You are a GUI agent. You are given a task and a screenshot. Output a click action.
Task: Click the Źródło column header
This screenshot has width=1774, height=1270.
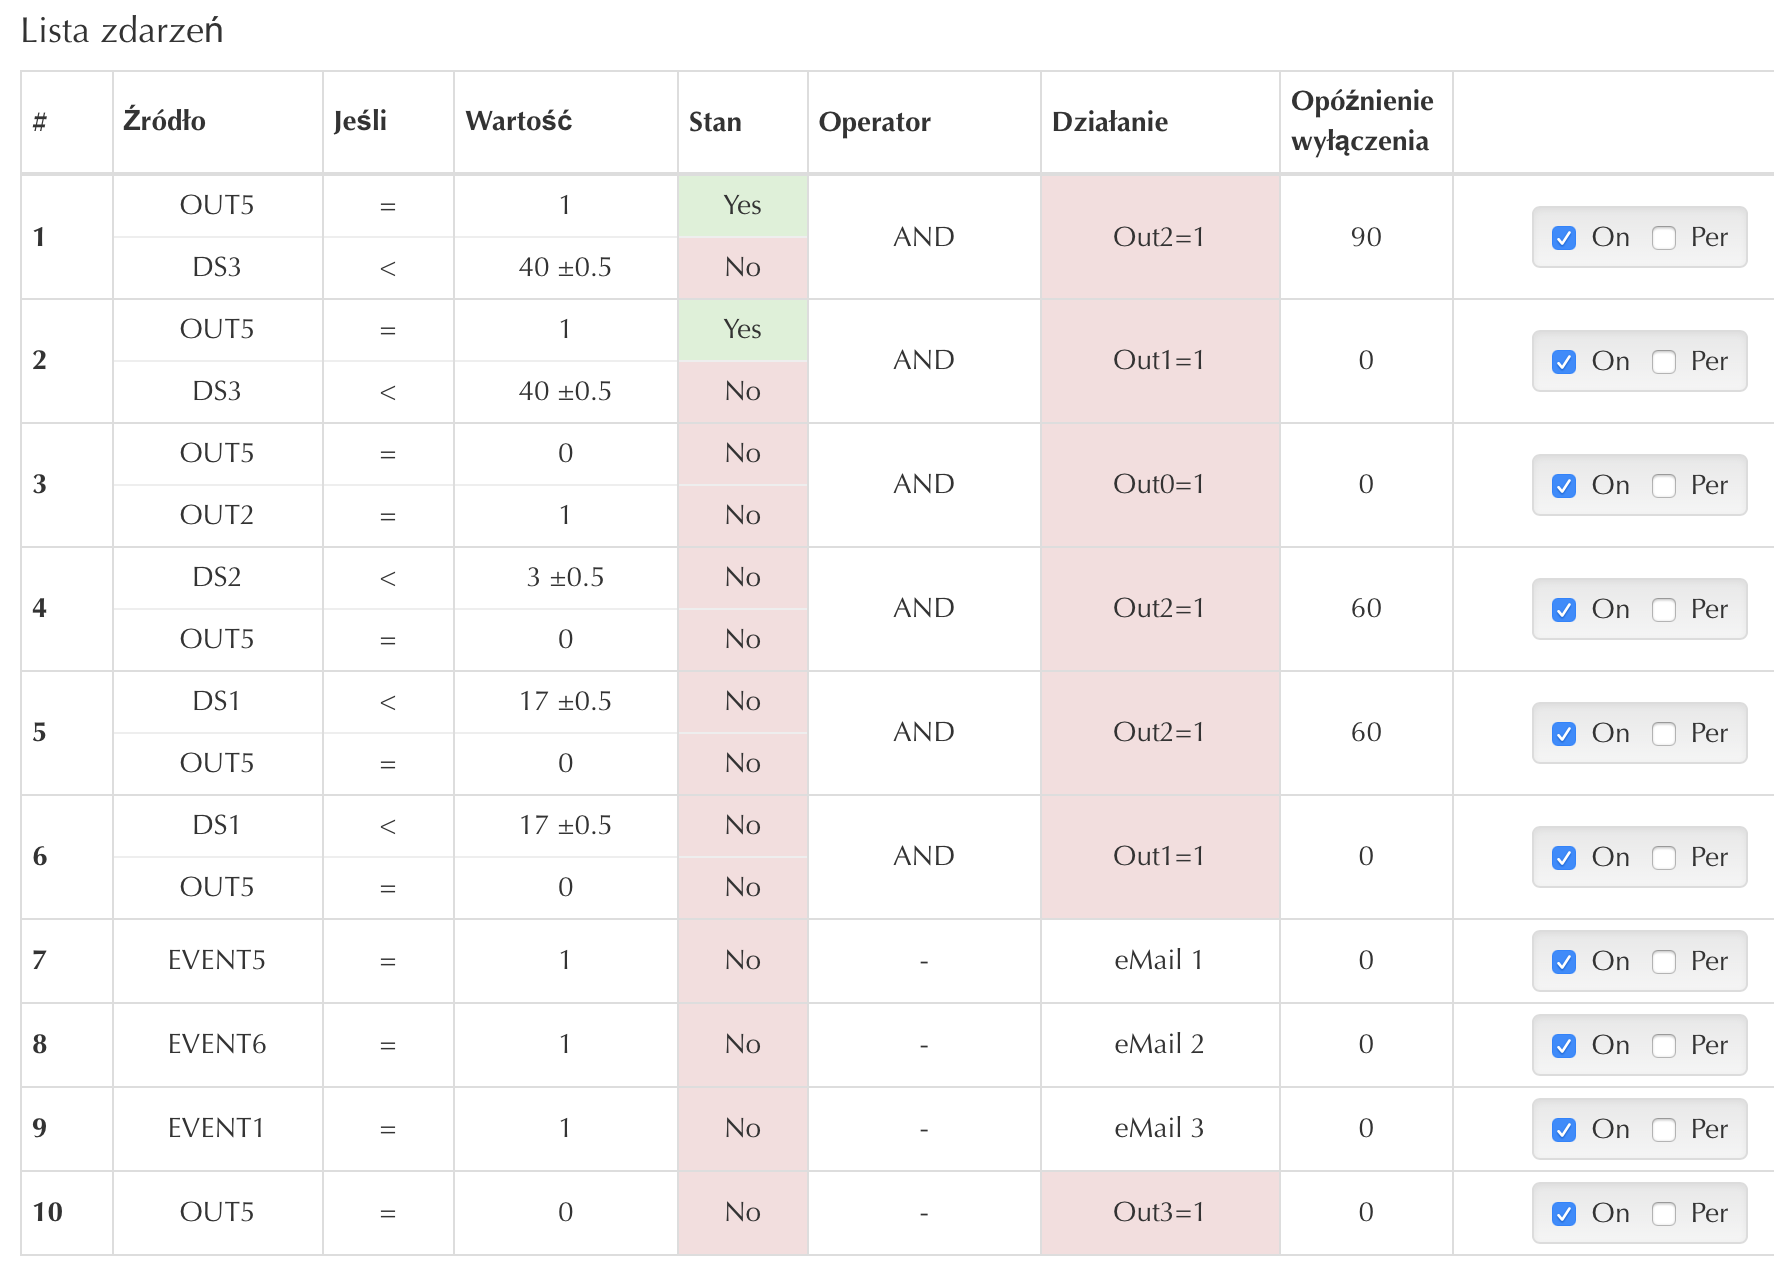tap(165, 122)
